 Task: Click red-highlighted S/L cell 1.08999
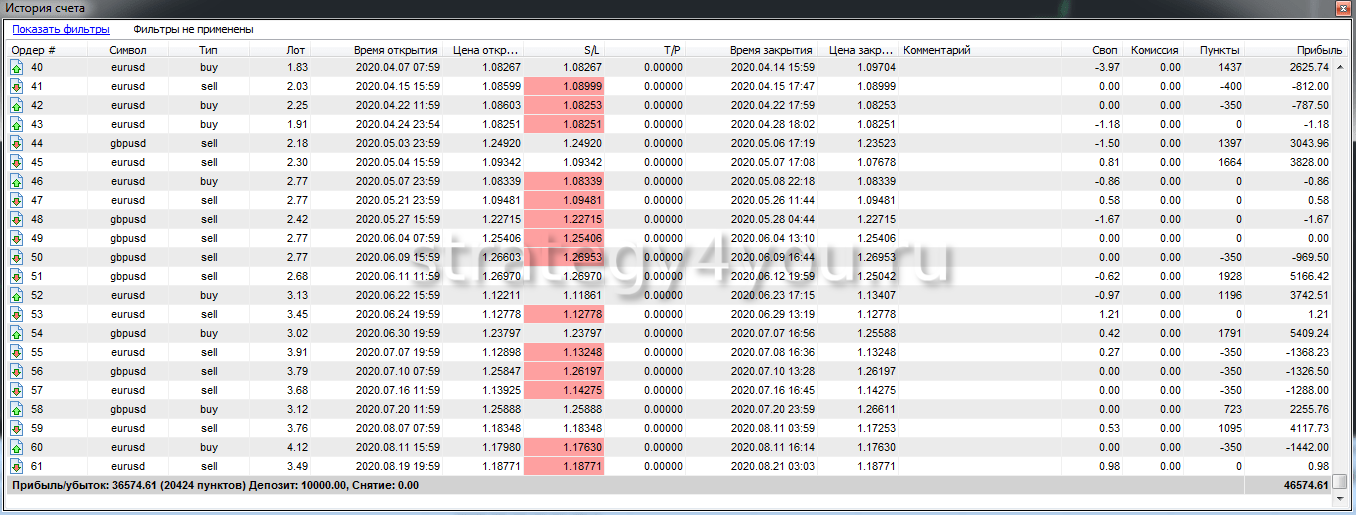pos(564,86)
